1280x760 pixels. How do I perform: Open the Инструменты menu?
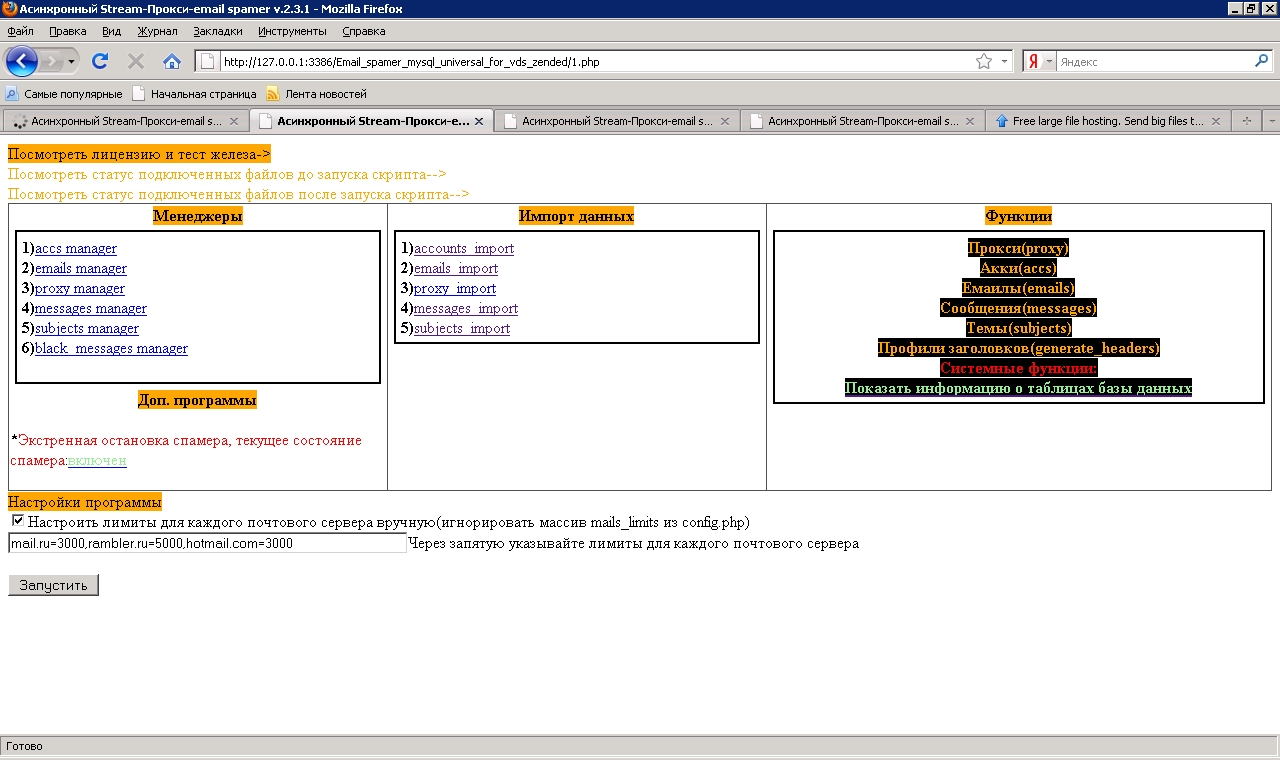tap(292, 31)
